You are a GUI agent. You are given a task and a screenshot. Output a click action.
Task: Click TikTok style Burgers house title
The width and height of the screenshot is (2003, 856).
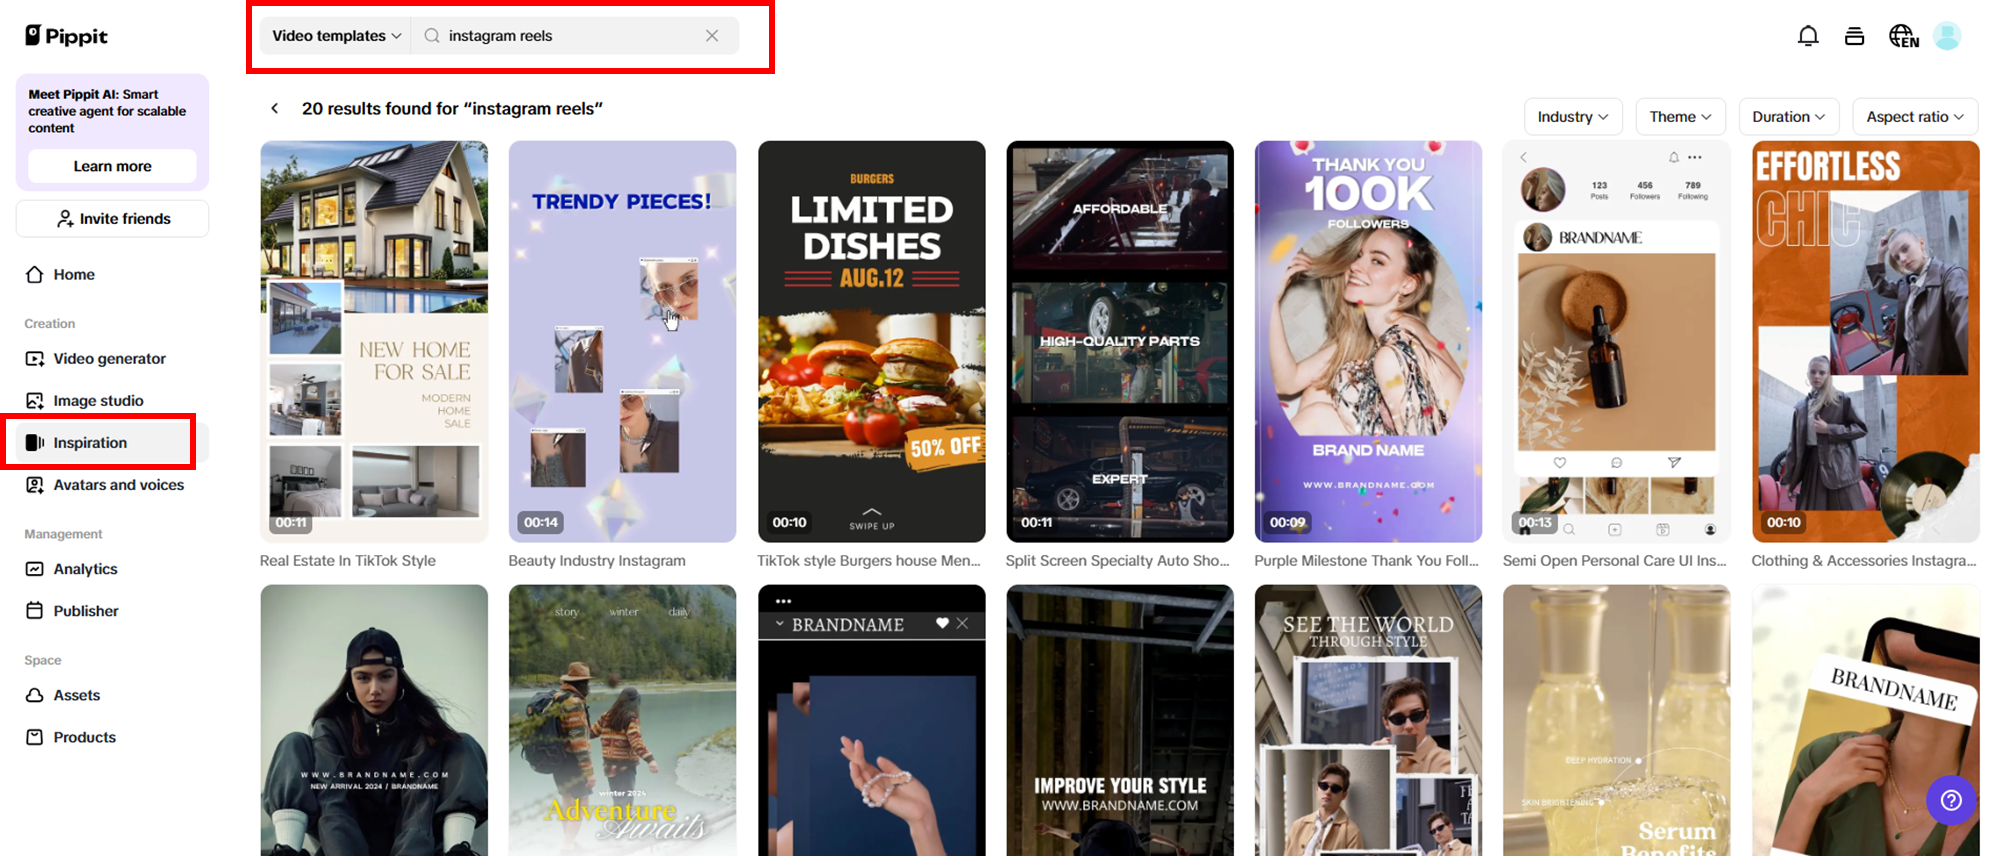click(869, 561)
